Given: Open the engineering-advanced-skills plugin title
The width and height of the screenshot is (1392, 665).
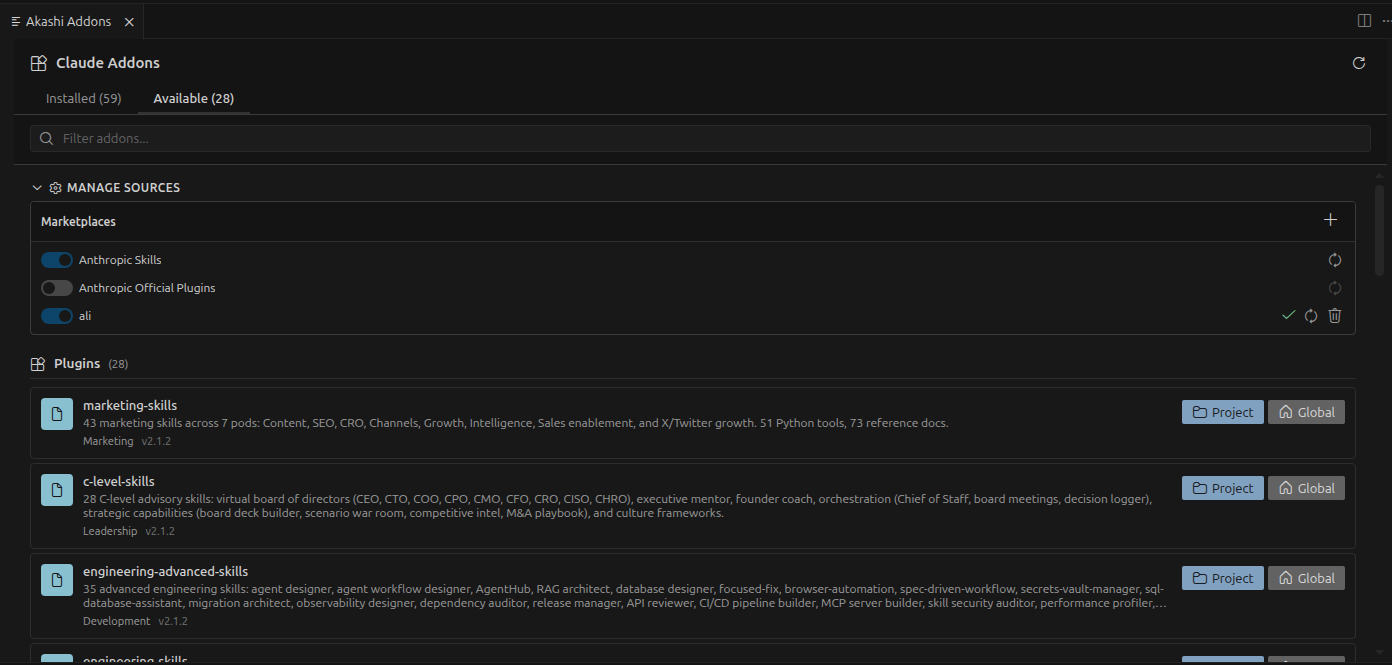Looking at the screenshot, I should click(x=166, y=571).
